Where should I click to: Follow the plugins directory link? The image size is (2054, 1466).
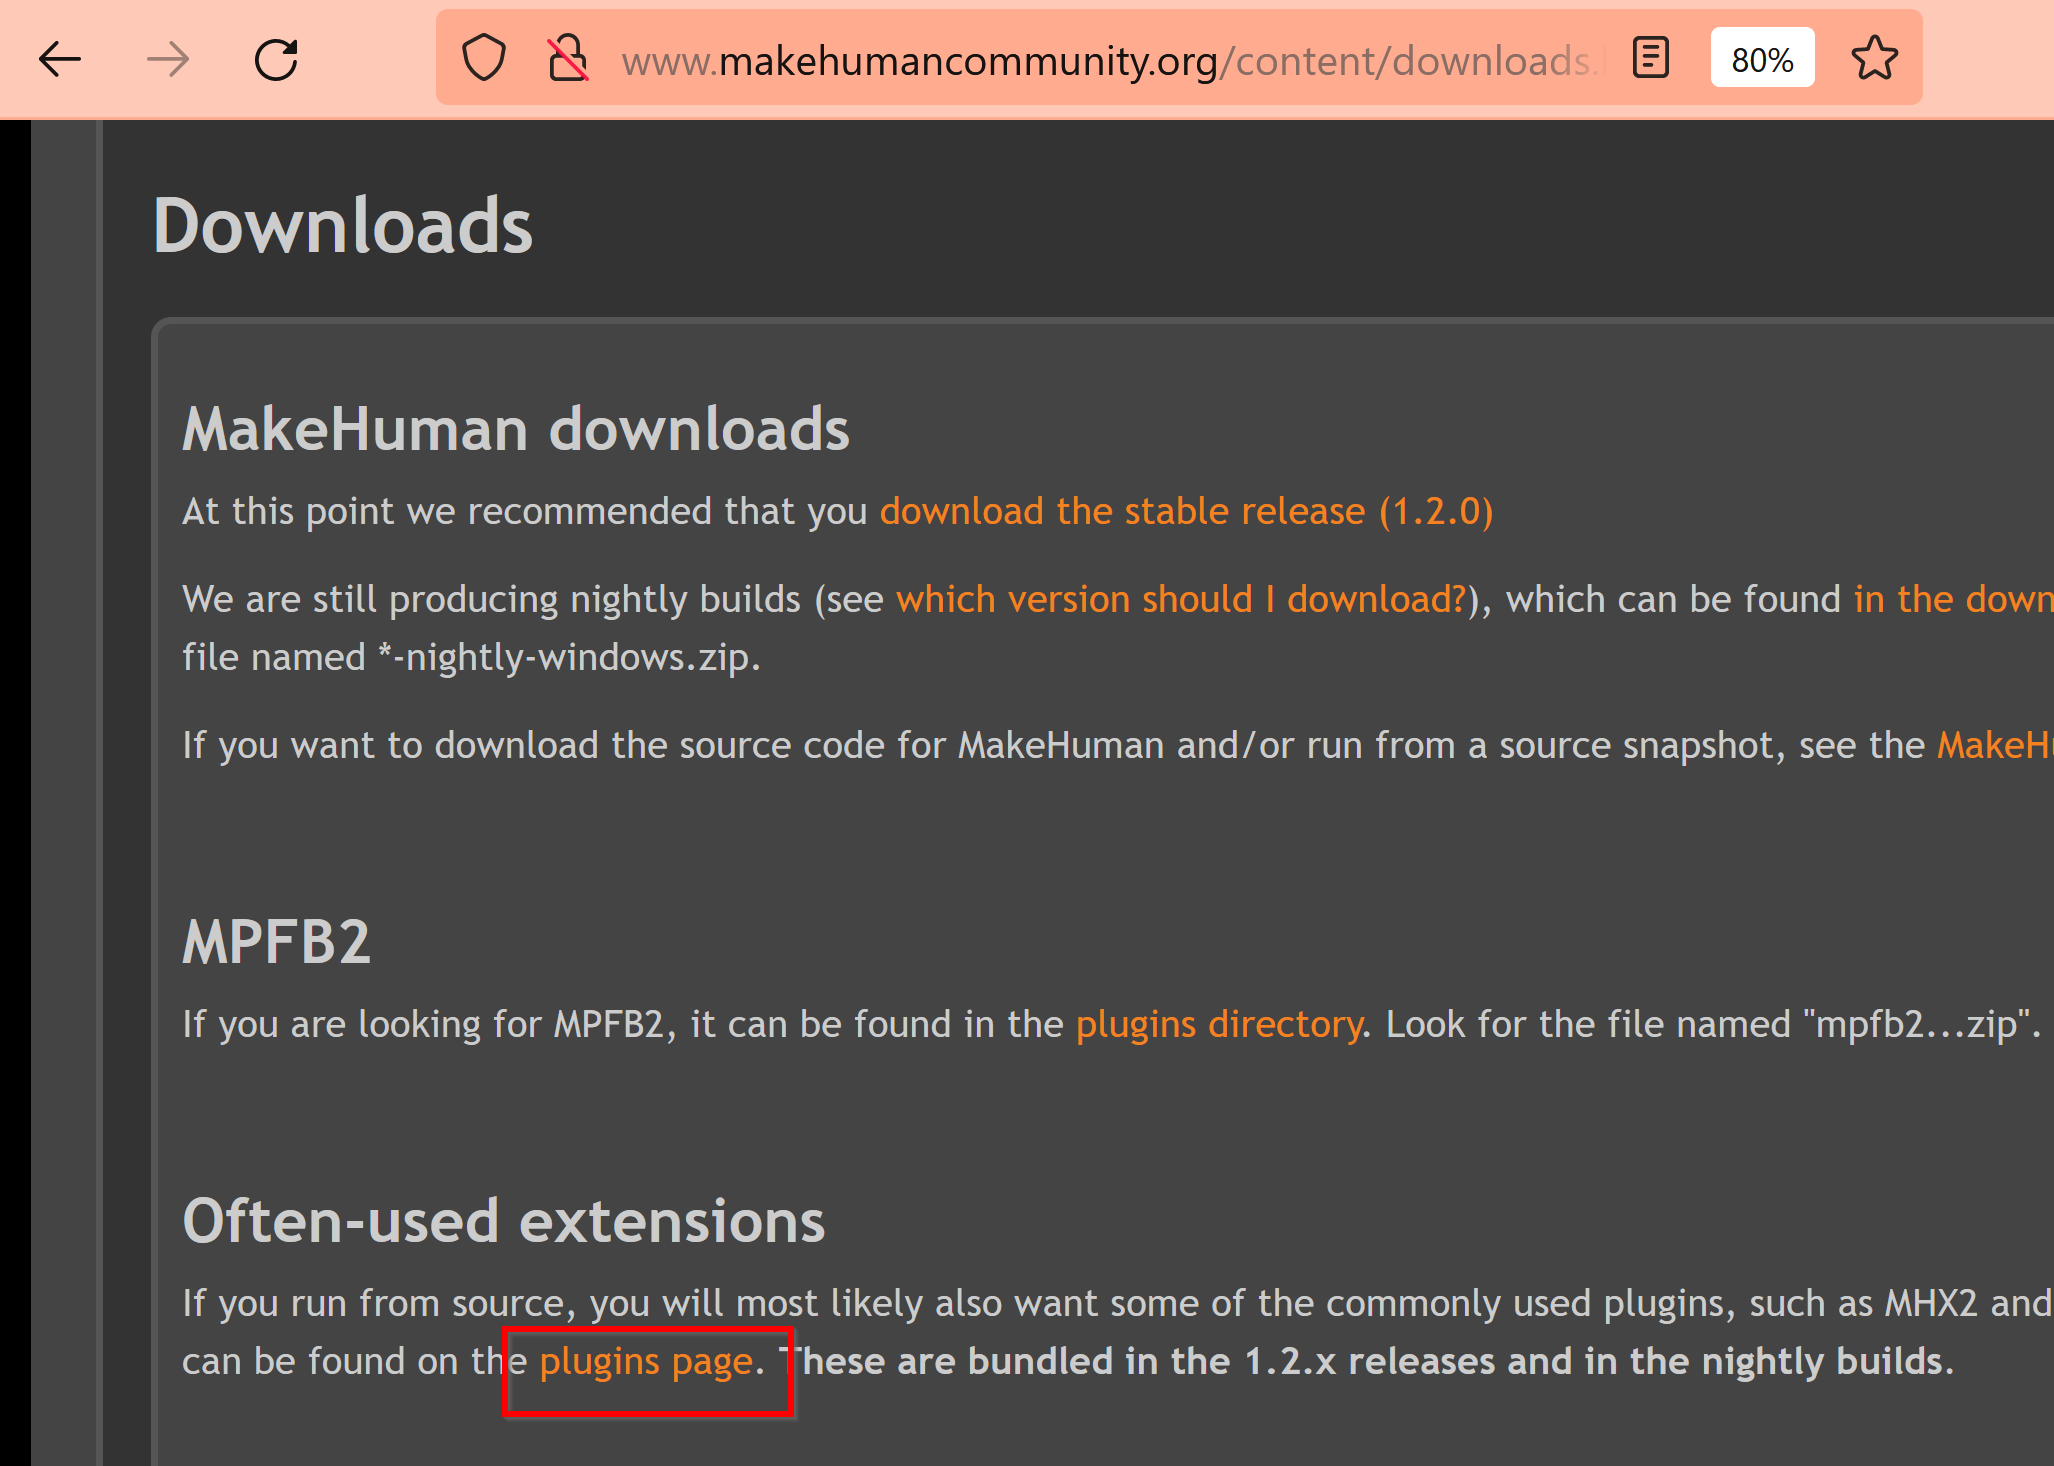click(1219, 1024)
